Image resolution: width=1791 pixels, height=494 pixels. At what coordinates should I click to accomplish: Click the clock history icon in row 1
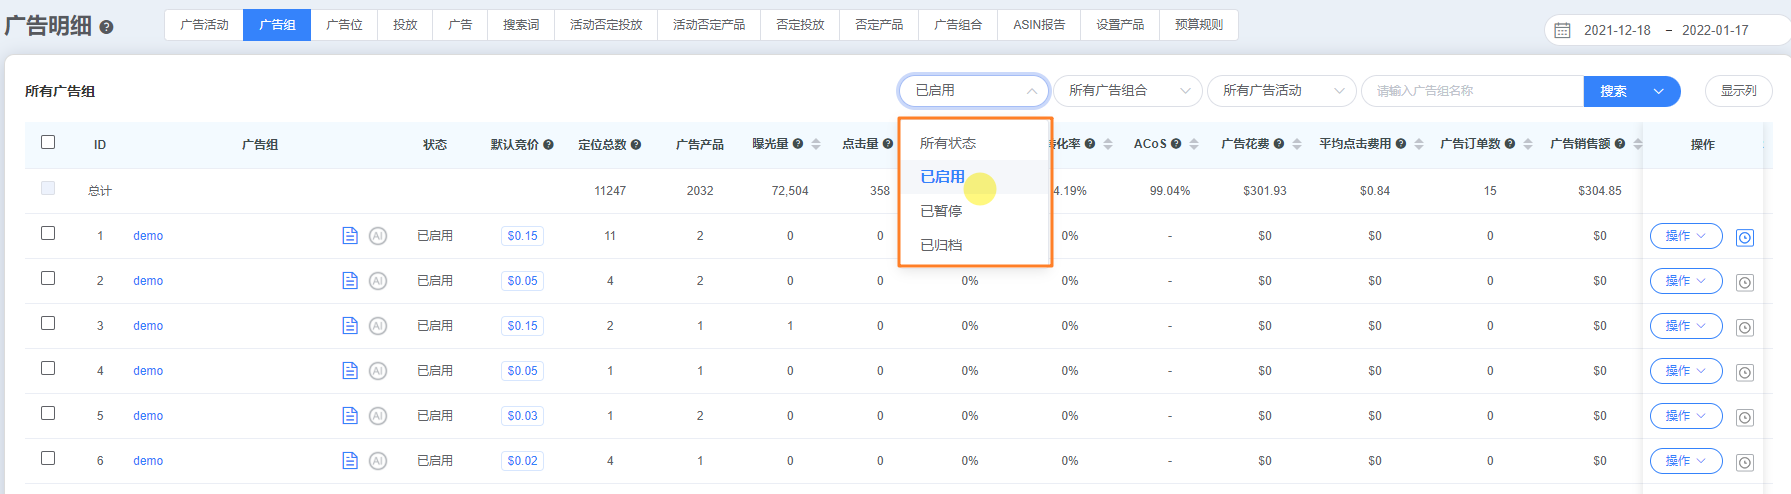click(1745, 238)
